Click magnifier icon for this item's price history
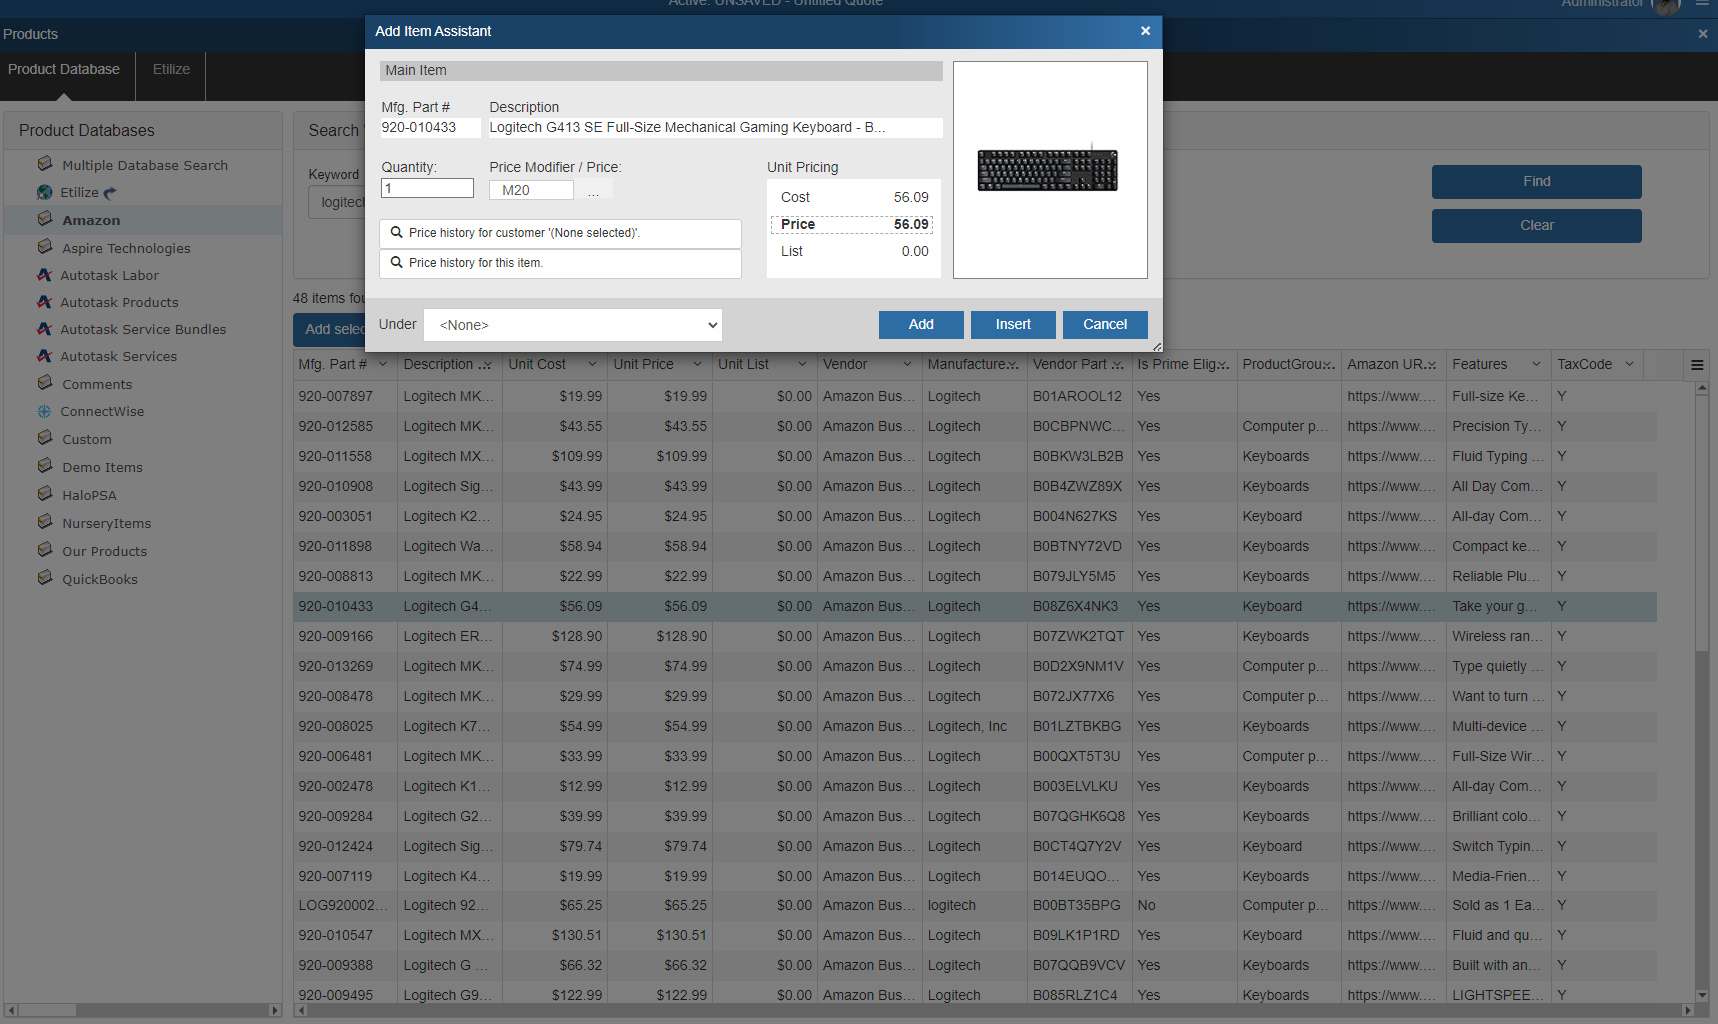Viewport: 1718px width, 1024px height. point(397,263)
